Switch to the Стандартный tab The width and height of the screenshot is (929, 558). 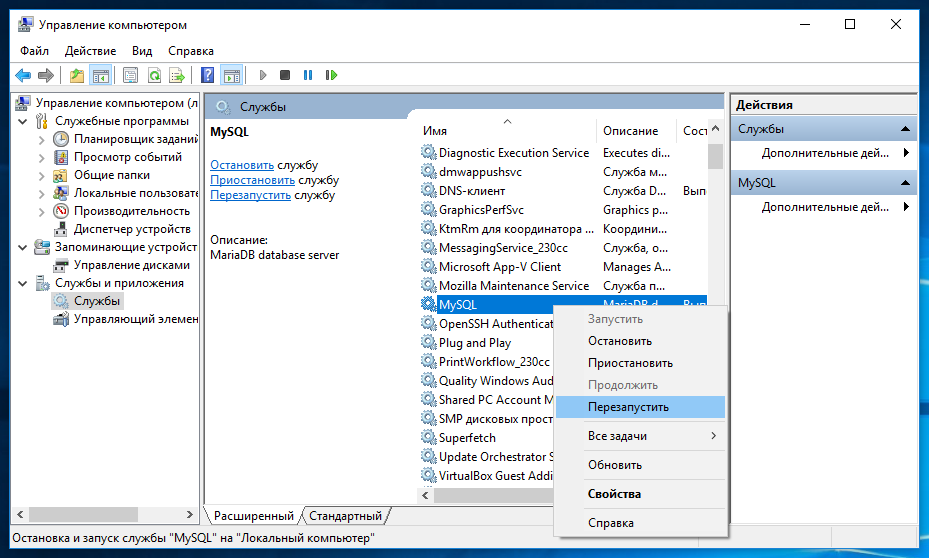tap(345, 516)
